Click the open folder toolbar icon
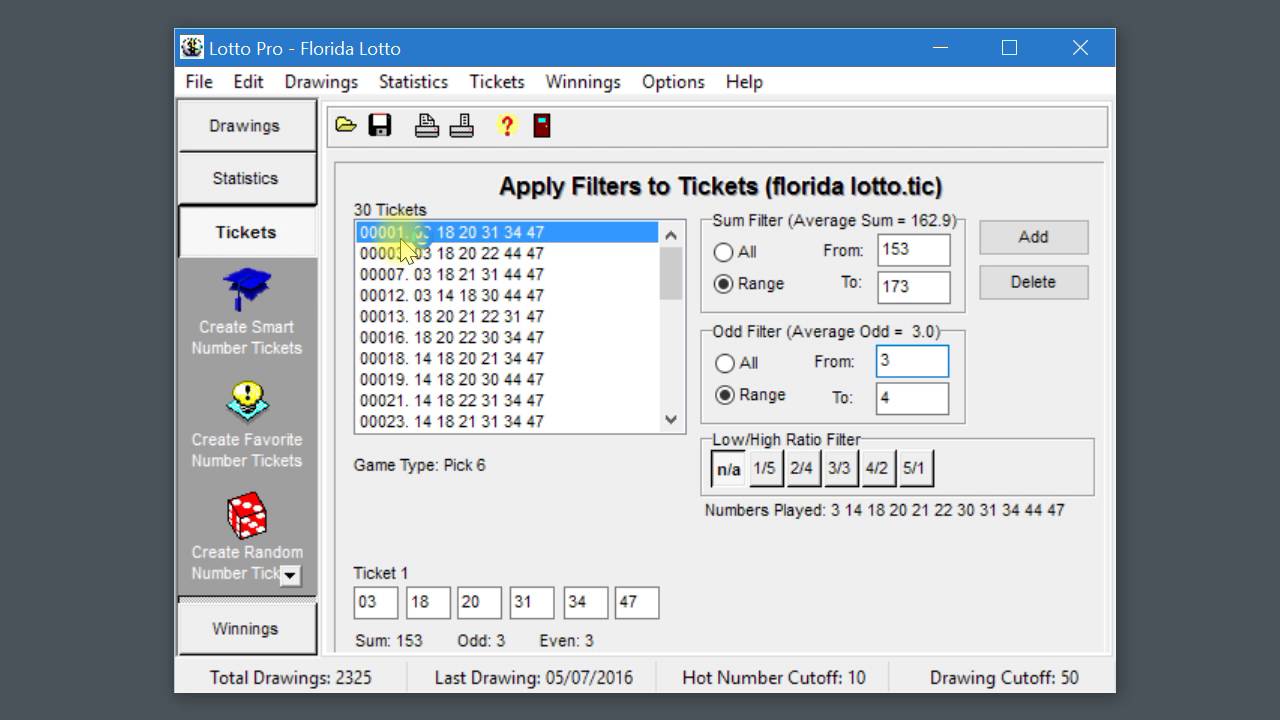 (346, 125)
